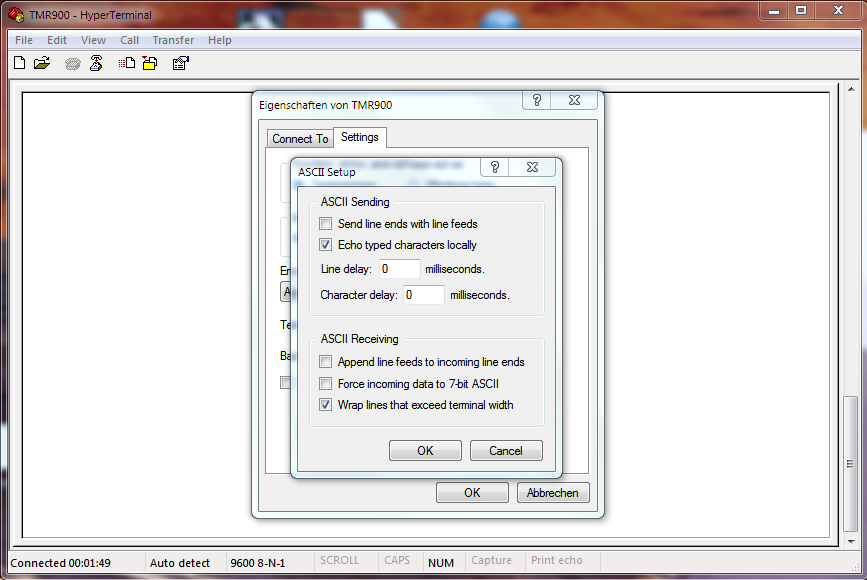Switch to the Connect To tab
Viewport: 867px width, 580px height.
[300, 139]
